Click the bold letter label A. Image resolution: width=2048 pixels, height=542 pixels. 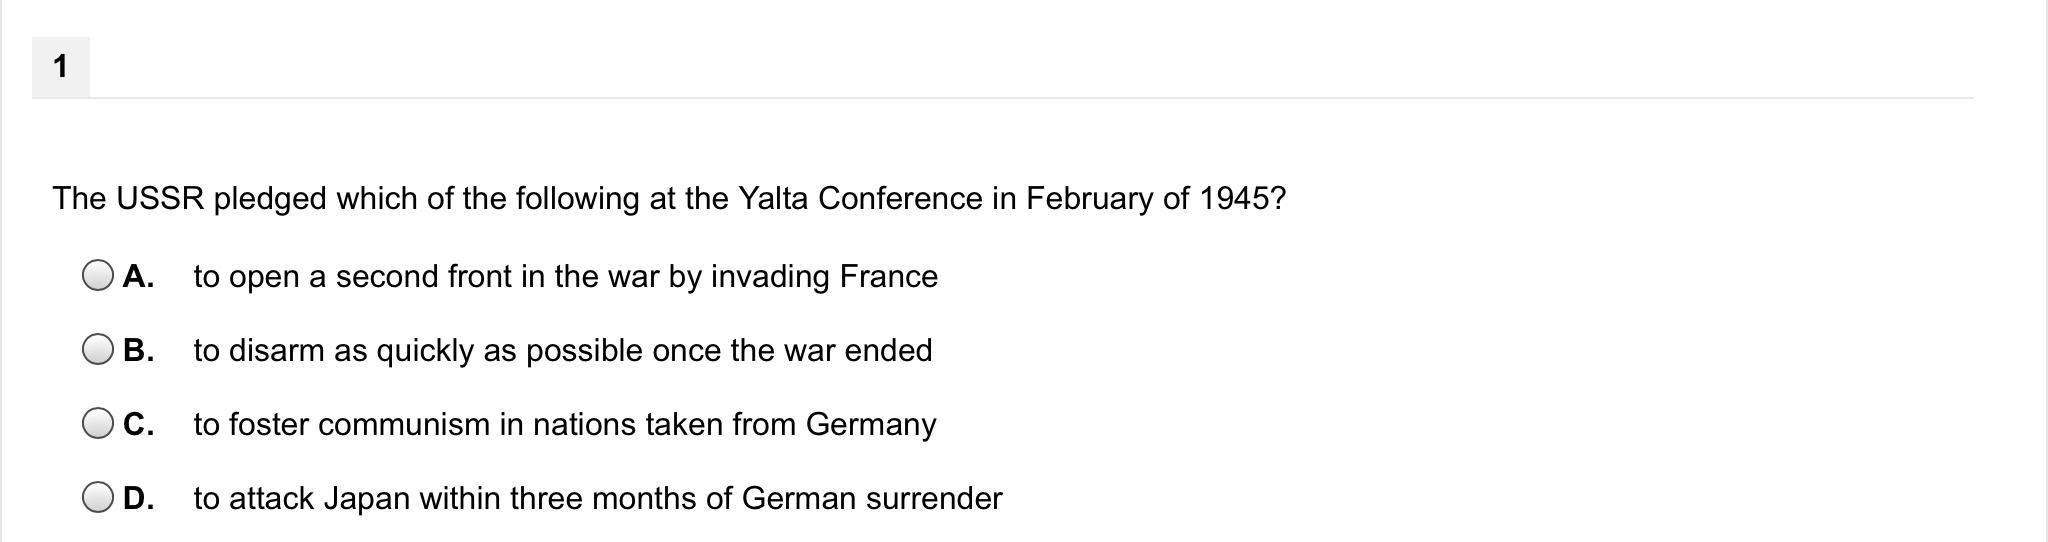pyautogui.click(x=138, y=277)
